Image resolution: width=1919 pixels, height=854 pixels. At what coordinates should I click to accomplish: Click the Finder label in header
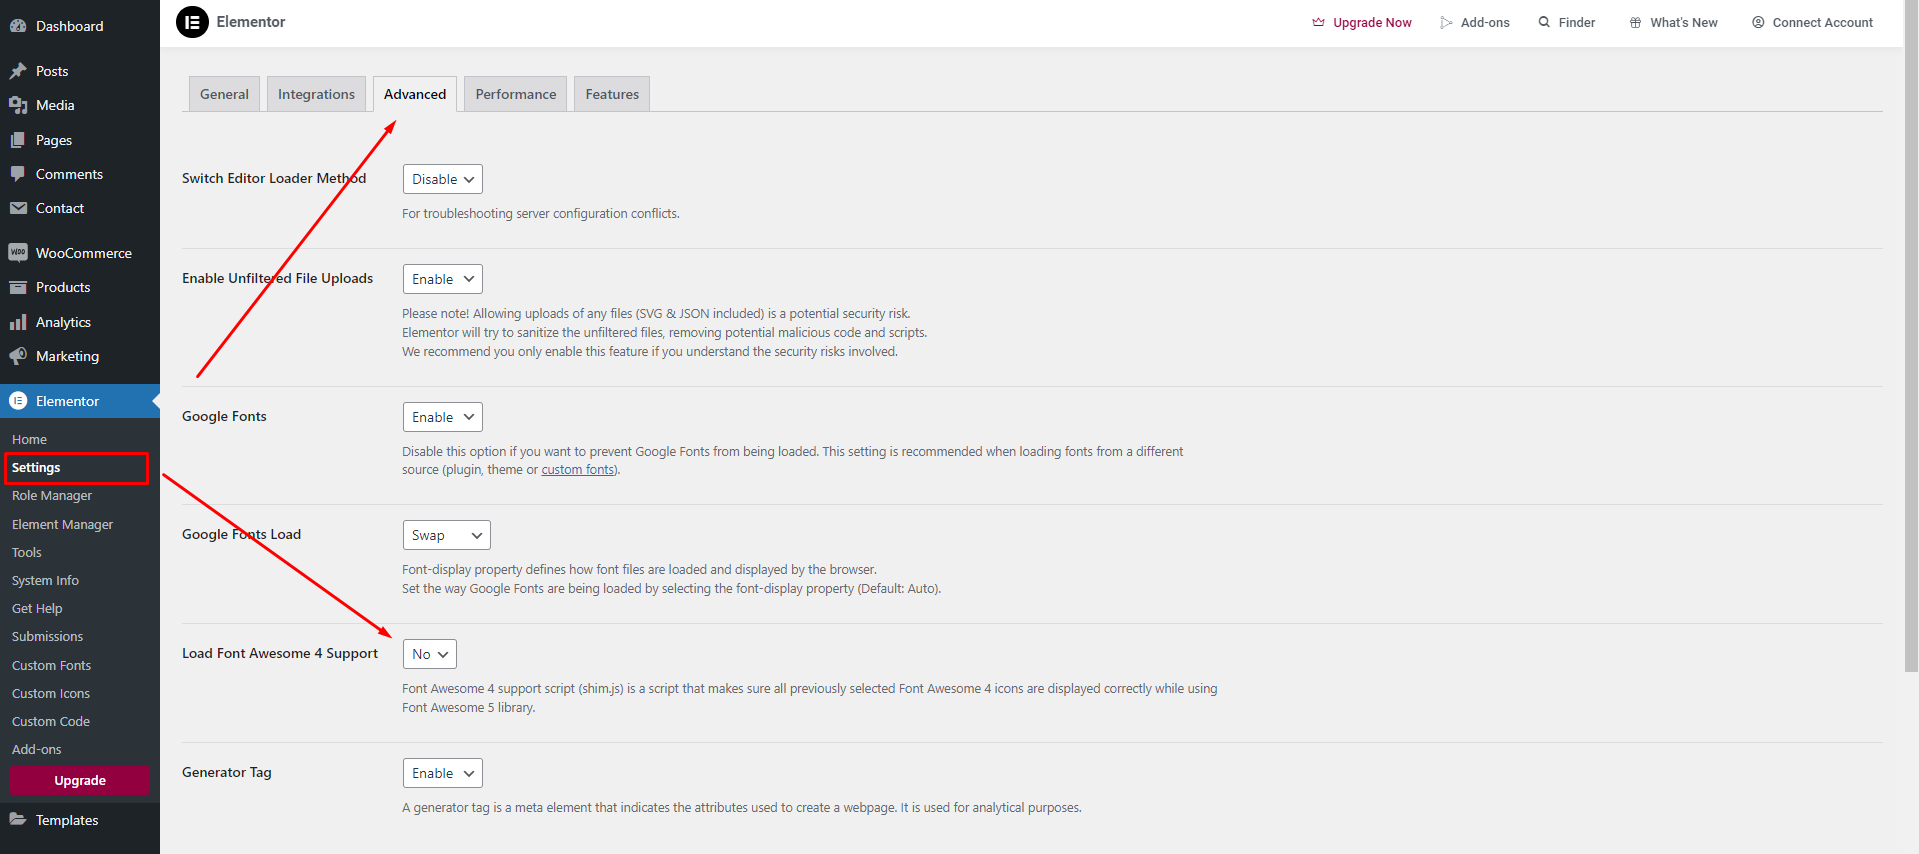coord(1577,22)
